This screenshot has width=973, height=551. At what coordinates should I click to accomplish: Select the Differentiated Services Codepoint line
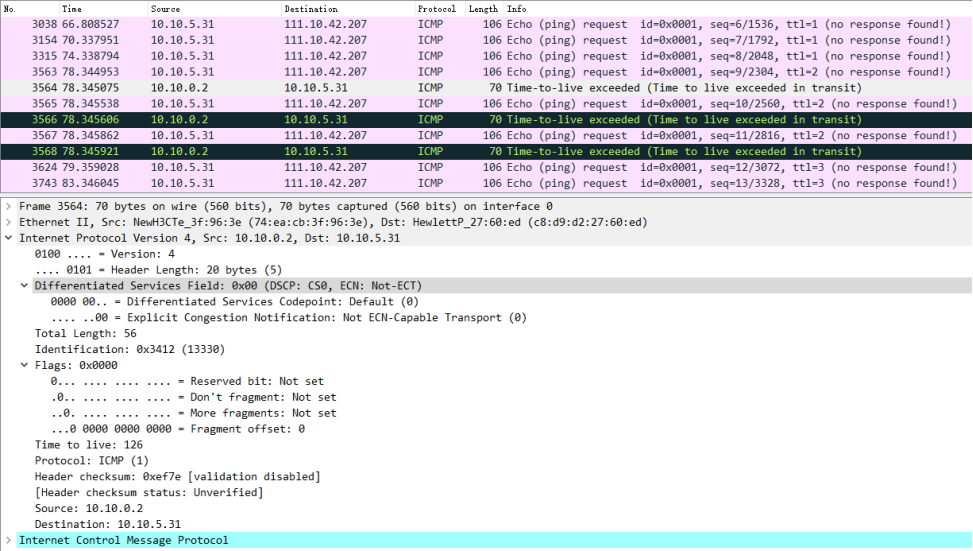point(235,302)
